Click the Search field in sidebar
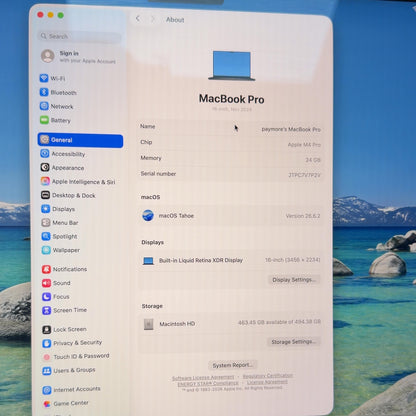The image size is (416, 416). pyautogui.click(x=79, y=36)
